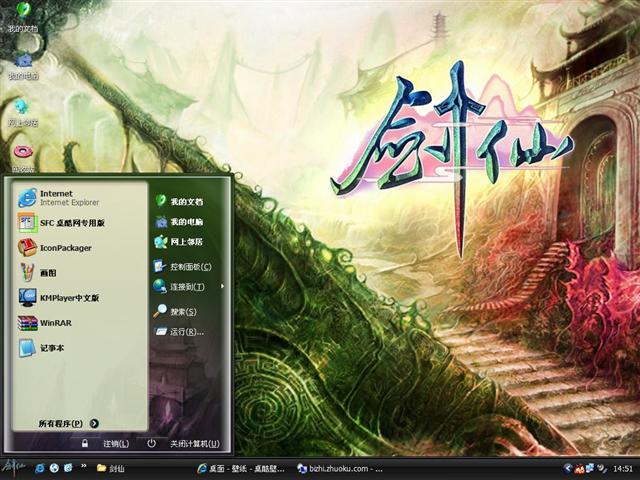This screenshot has width=640, height=480.
Task: Select 我的文档 desktop icon
Action: [23, 17]
